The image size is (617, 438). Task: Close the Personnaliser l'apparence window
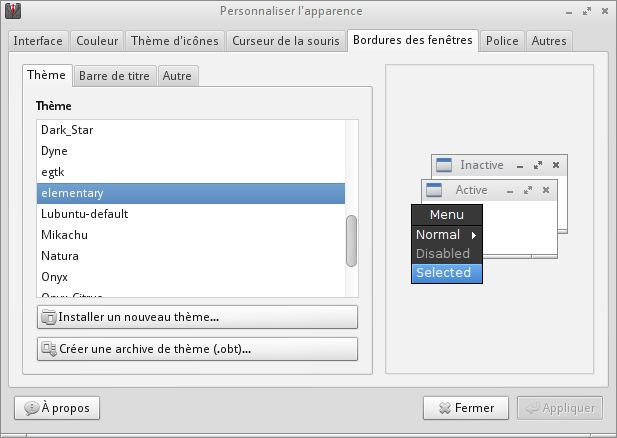tap(605, 11)
